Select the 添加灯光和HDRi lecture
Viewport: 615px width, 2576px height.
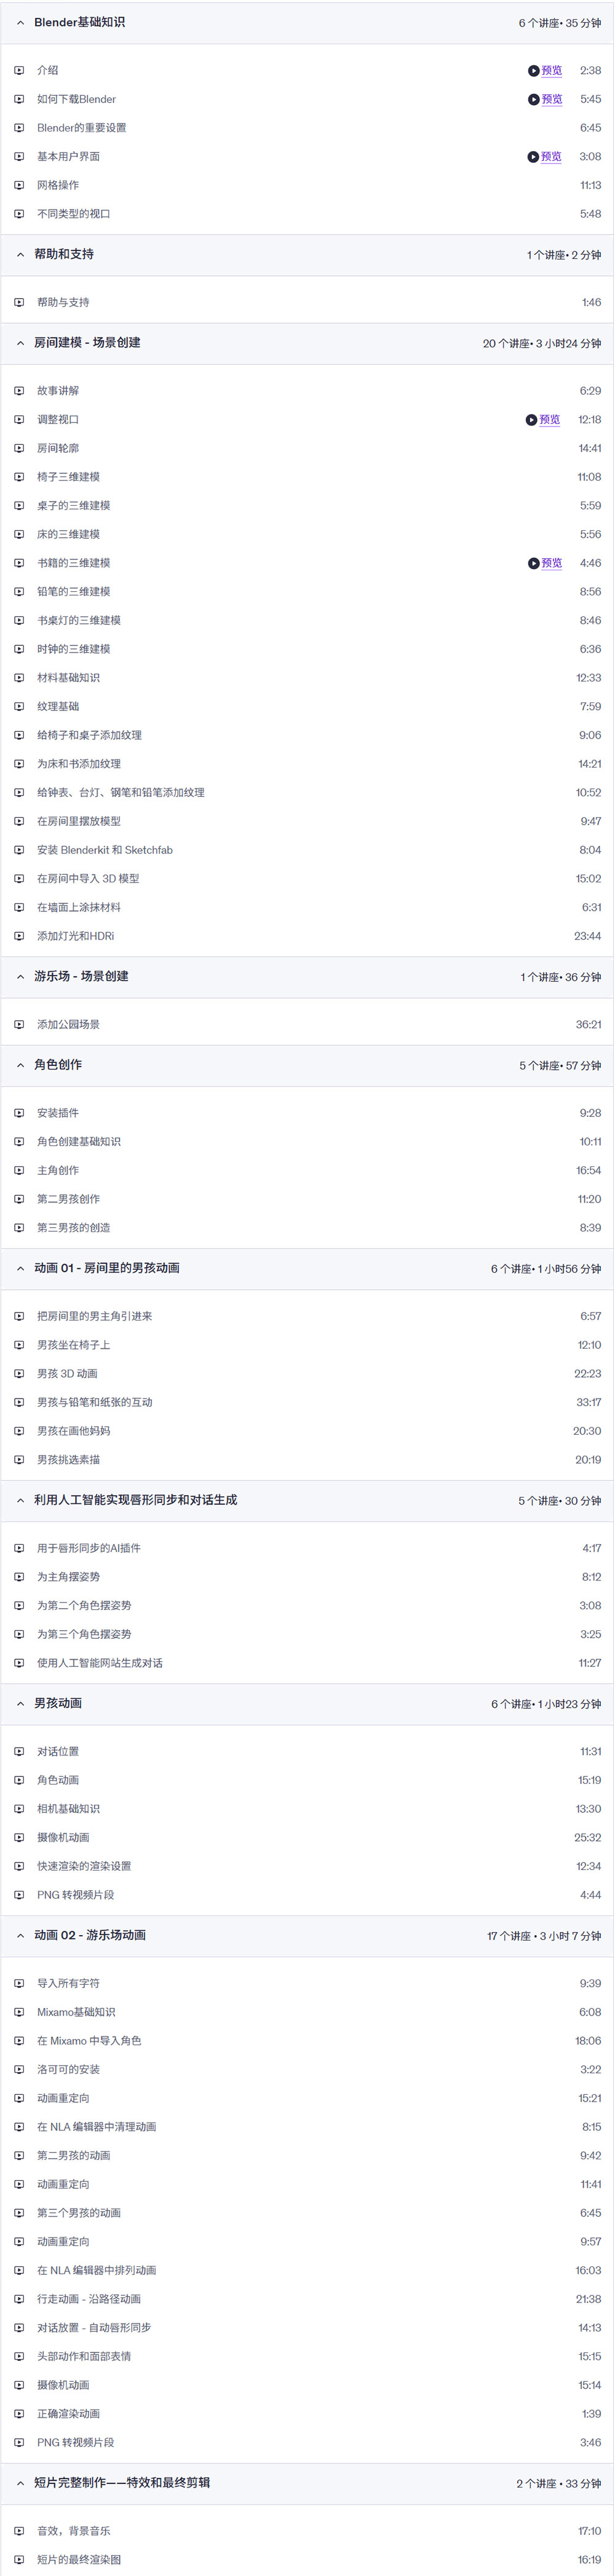click(x=76, y=937)
